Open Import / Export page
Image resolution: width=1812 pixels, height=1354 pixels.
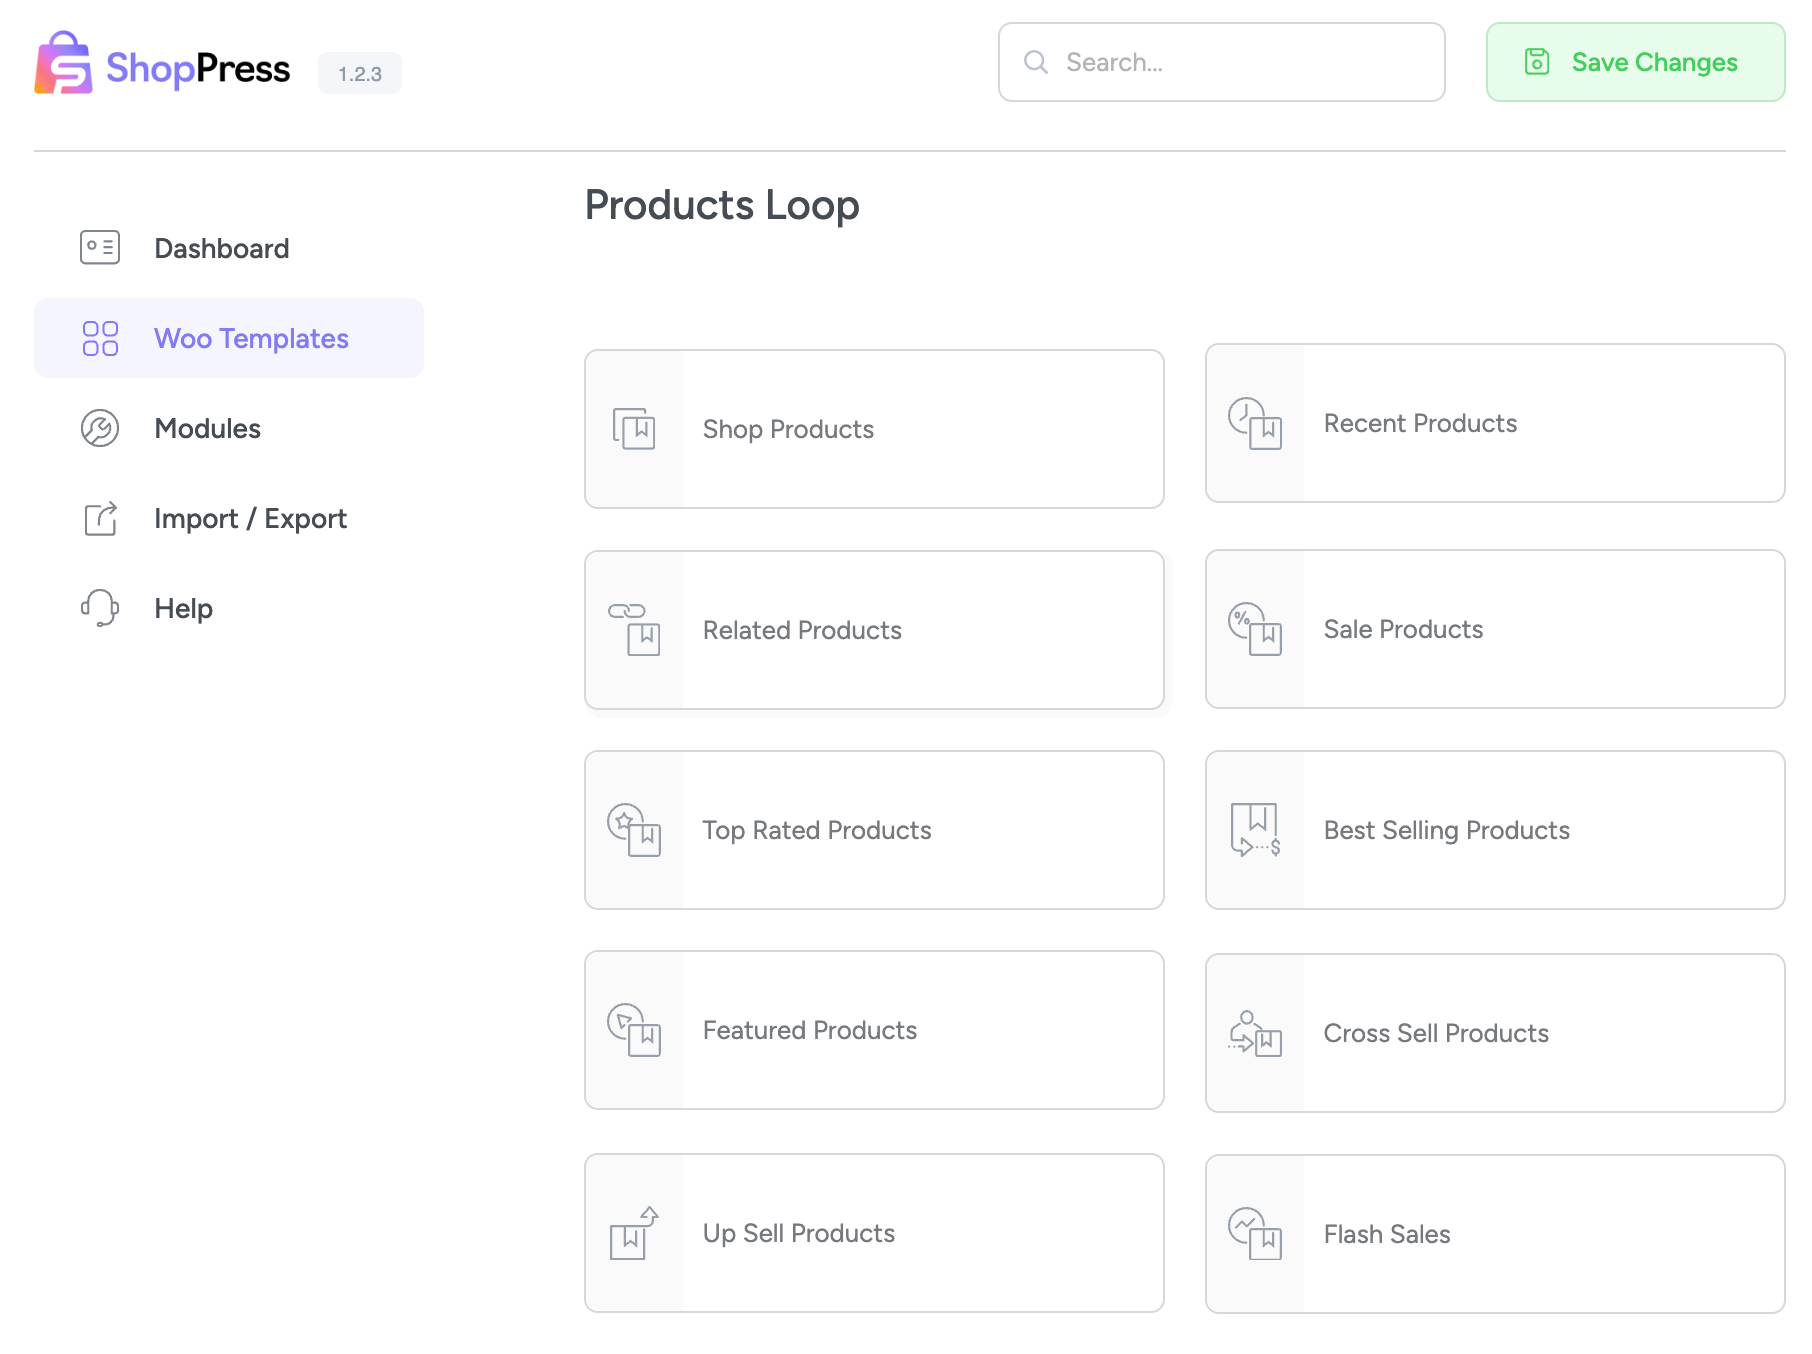[250, 518]
